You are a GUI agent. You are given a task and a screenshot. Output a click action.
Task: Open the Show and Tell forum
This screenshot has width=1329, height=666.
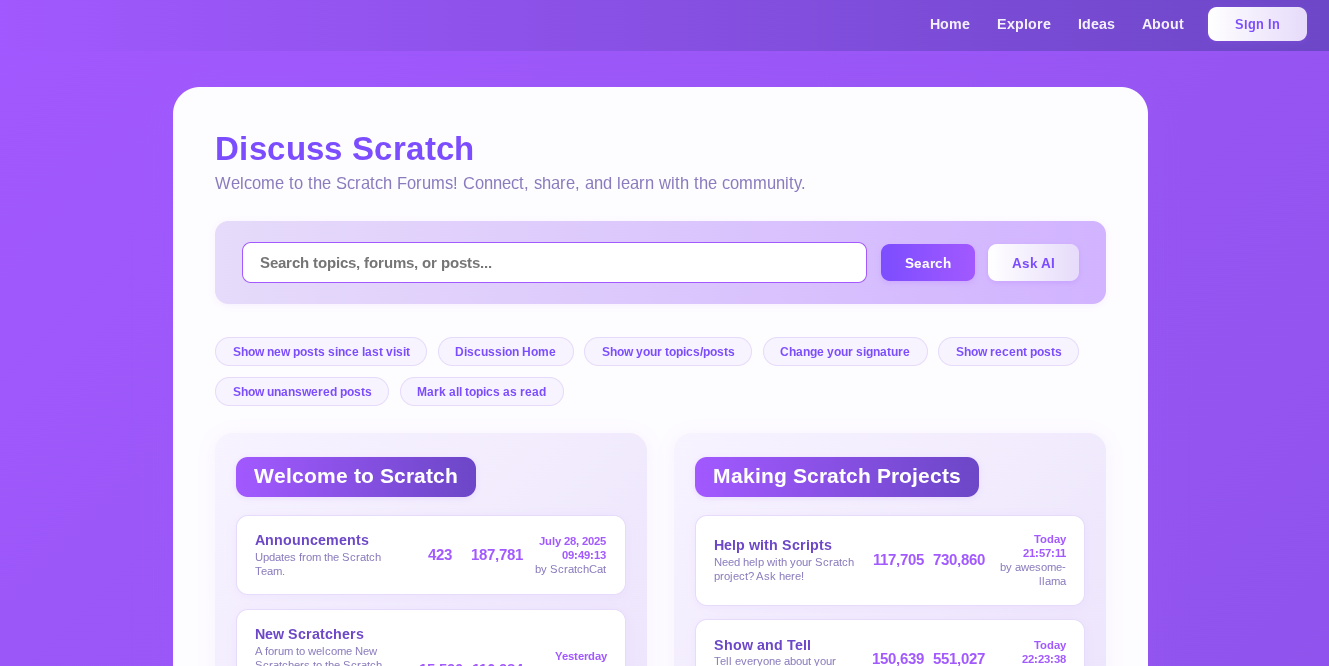point(762,645)
